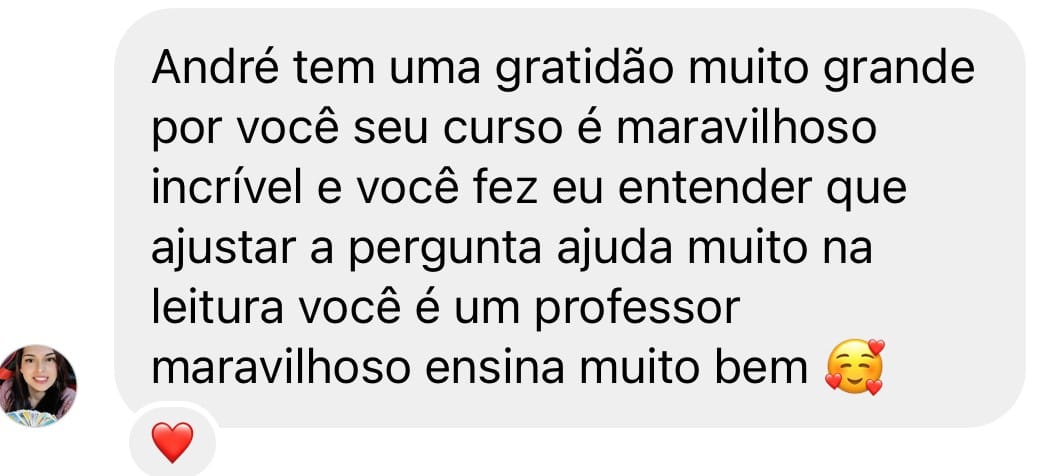
Task: Click "maravilhoso" on the second text line
Action: point(746,129)
